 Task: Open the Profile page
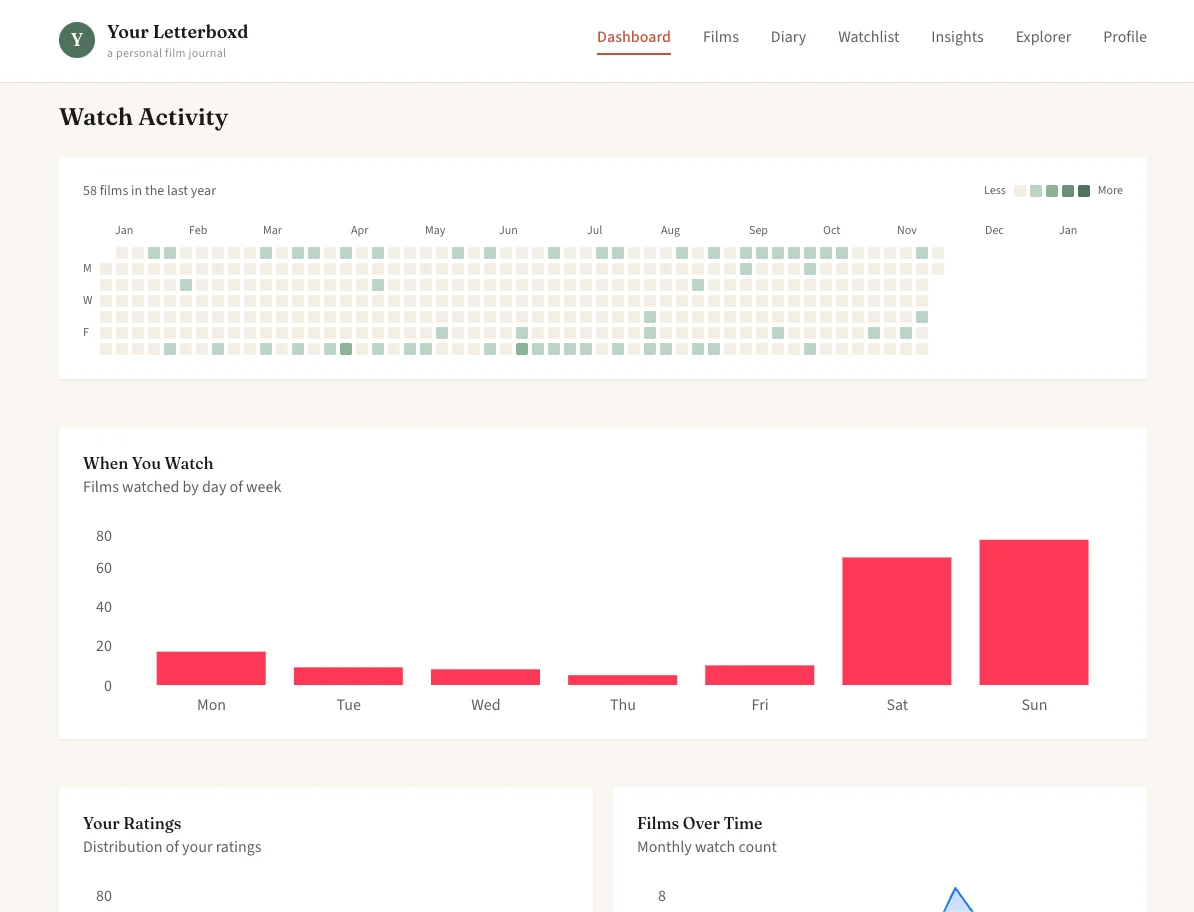[x=1124, y=37]
